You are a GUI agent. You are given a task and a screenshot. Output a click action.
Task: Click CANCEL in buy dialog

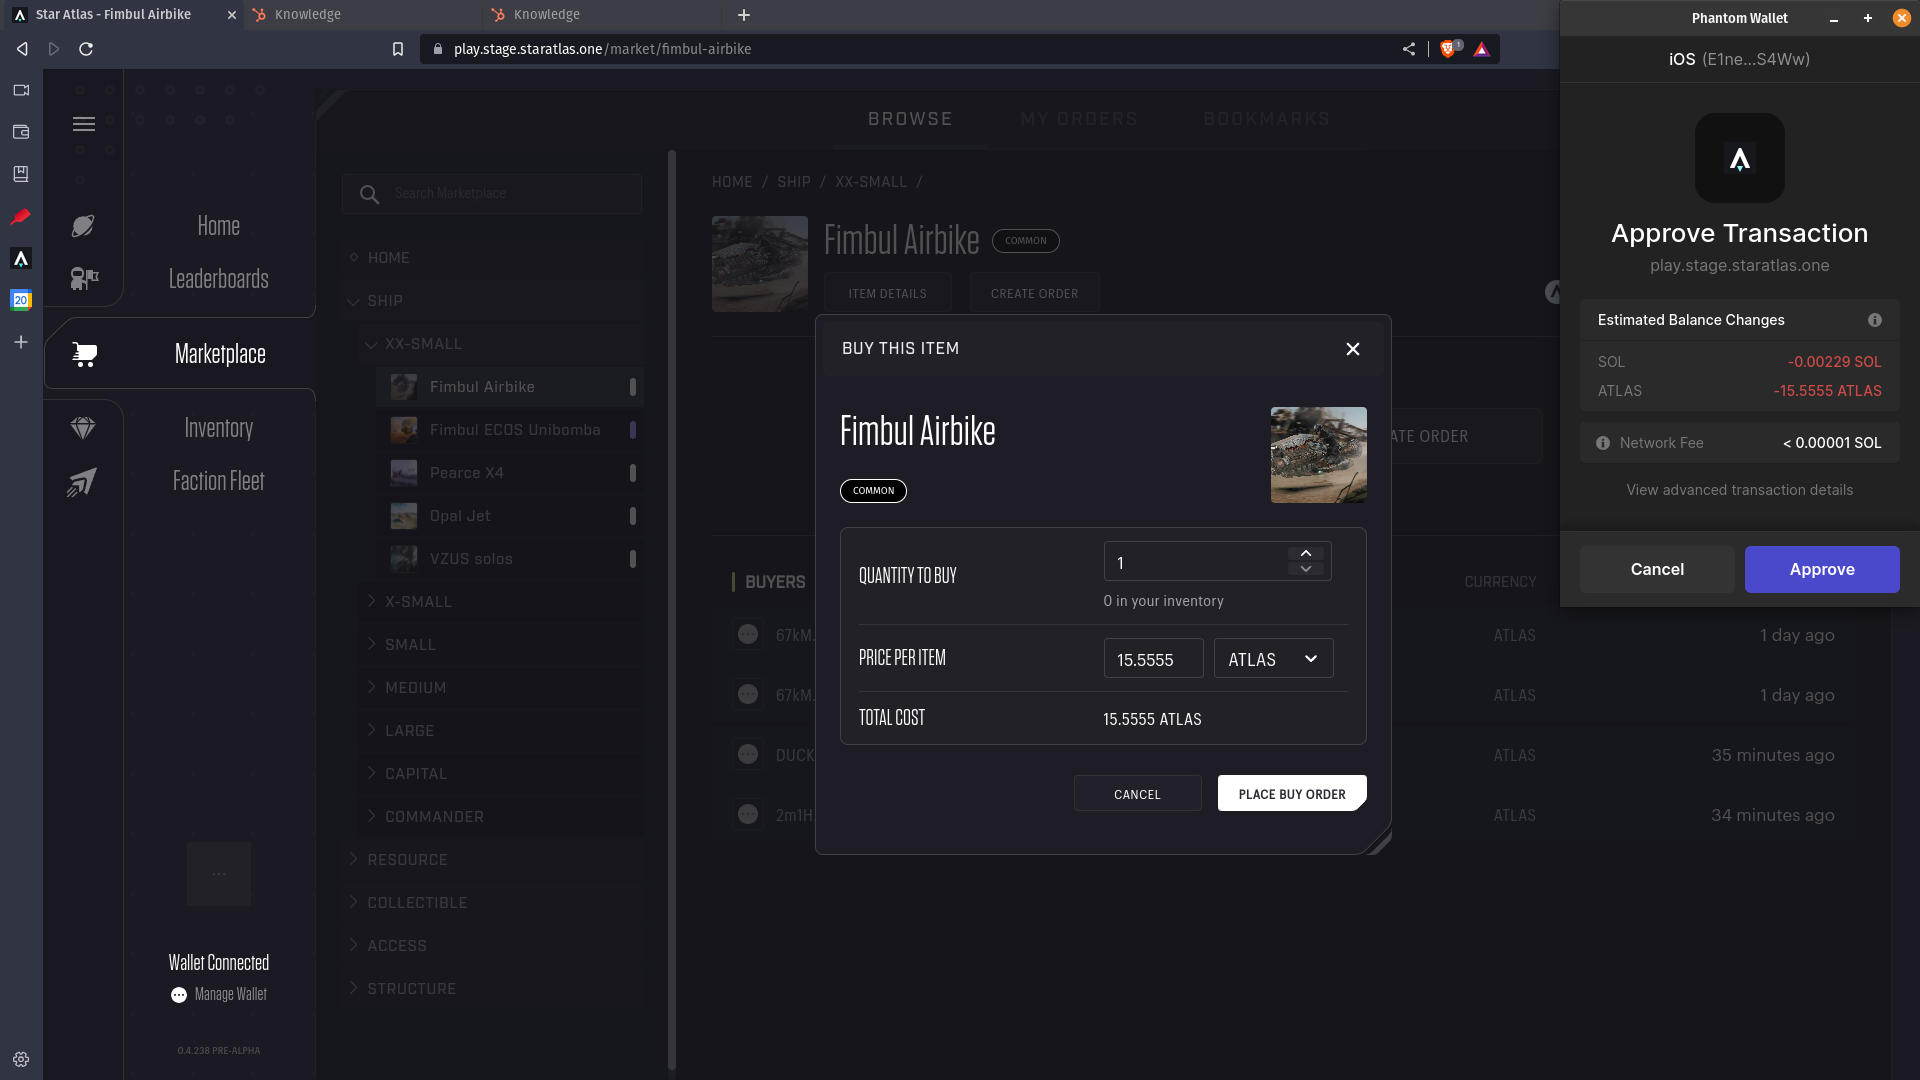click(1137, 794)
